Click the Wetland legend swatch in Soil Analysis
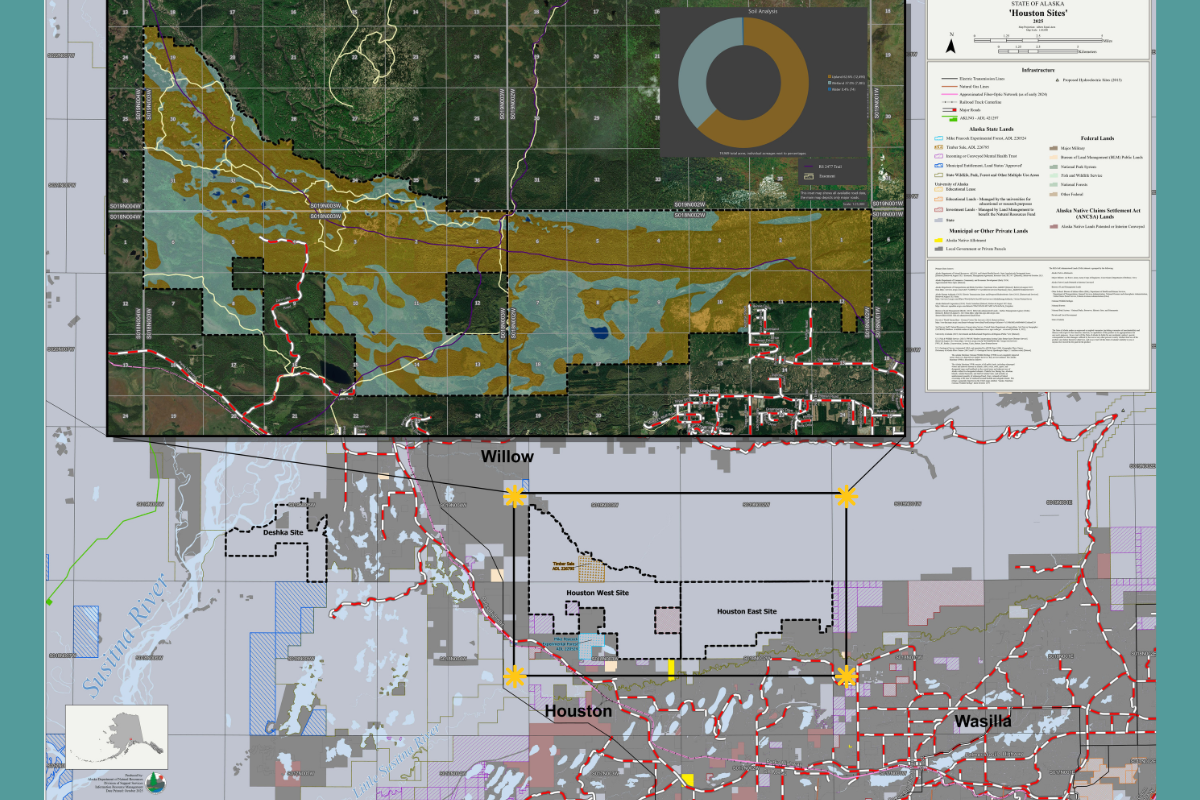1200x800 pixels. point(830,83)
